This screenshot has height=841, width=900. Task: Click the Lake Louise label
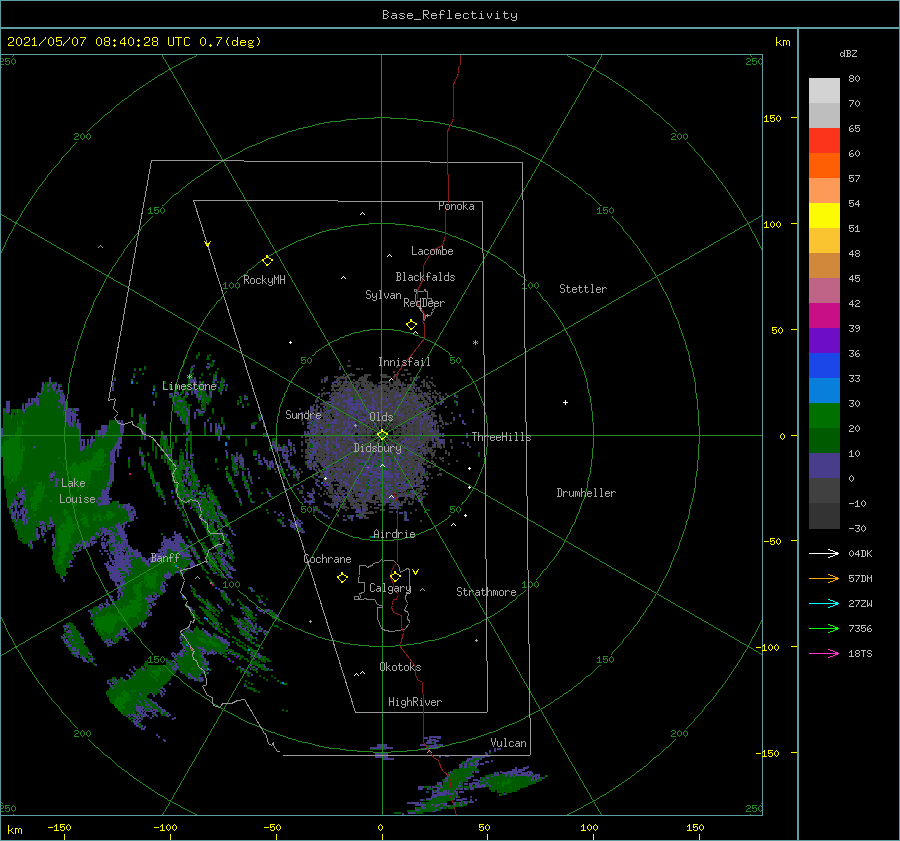click(x=77, y=491)
